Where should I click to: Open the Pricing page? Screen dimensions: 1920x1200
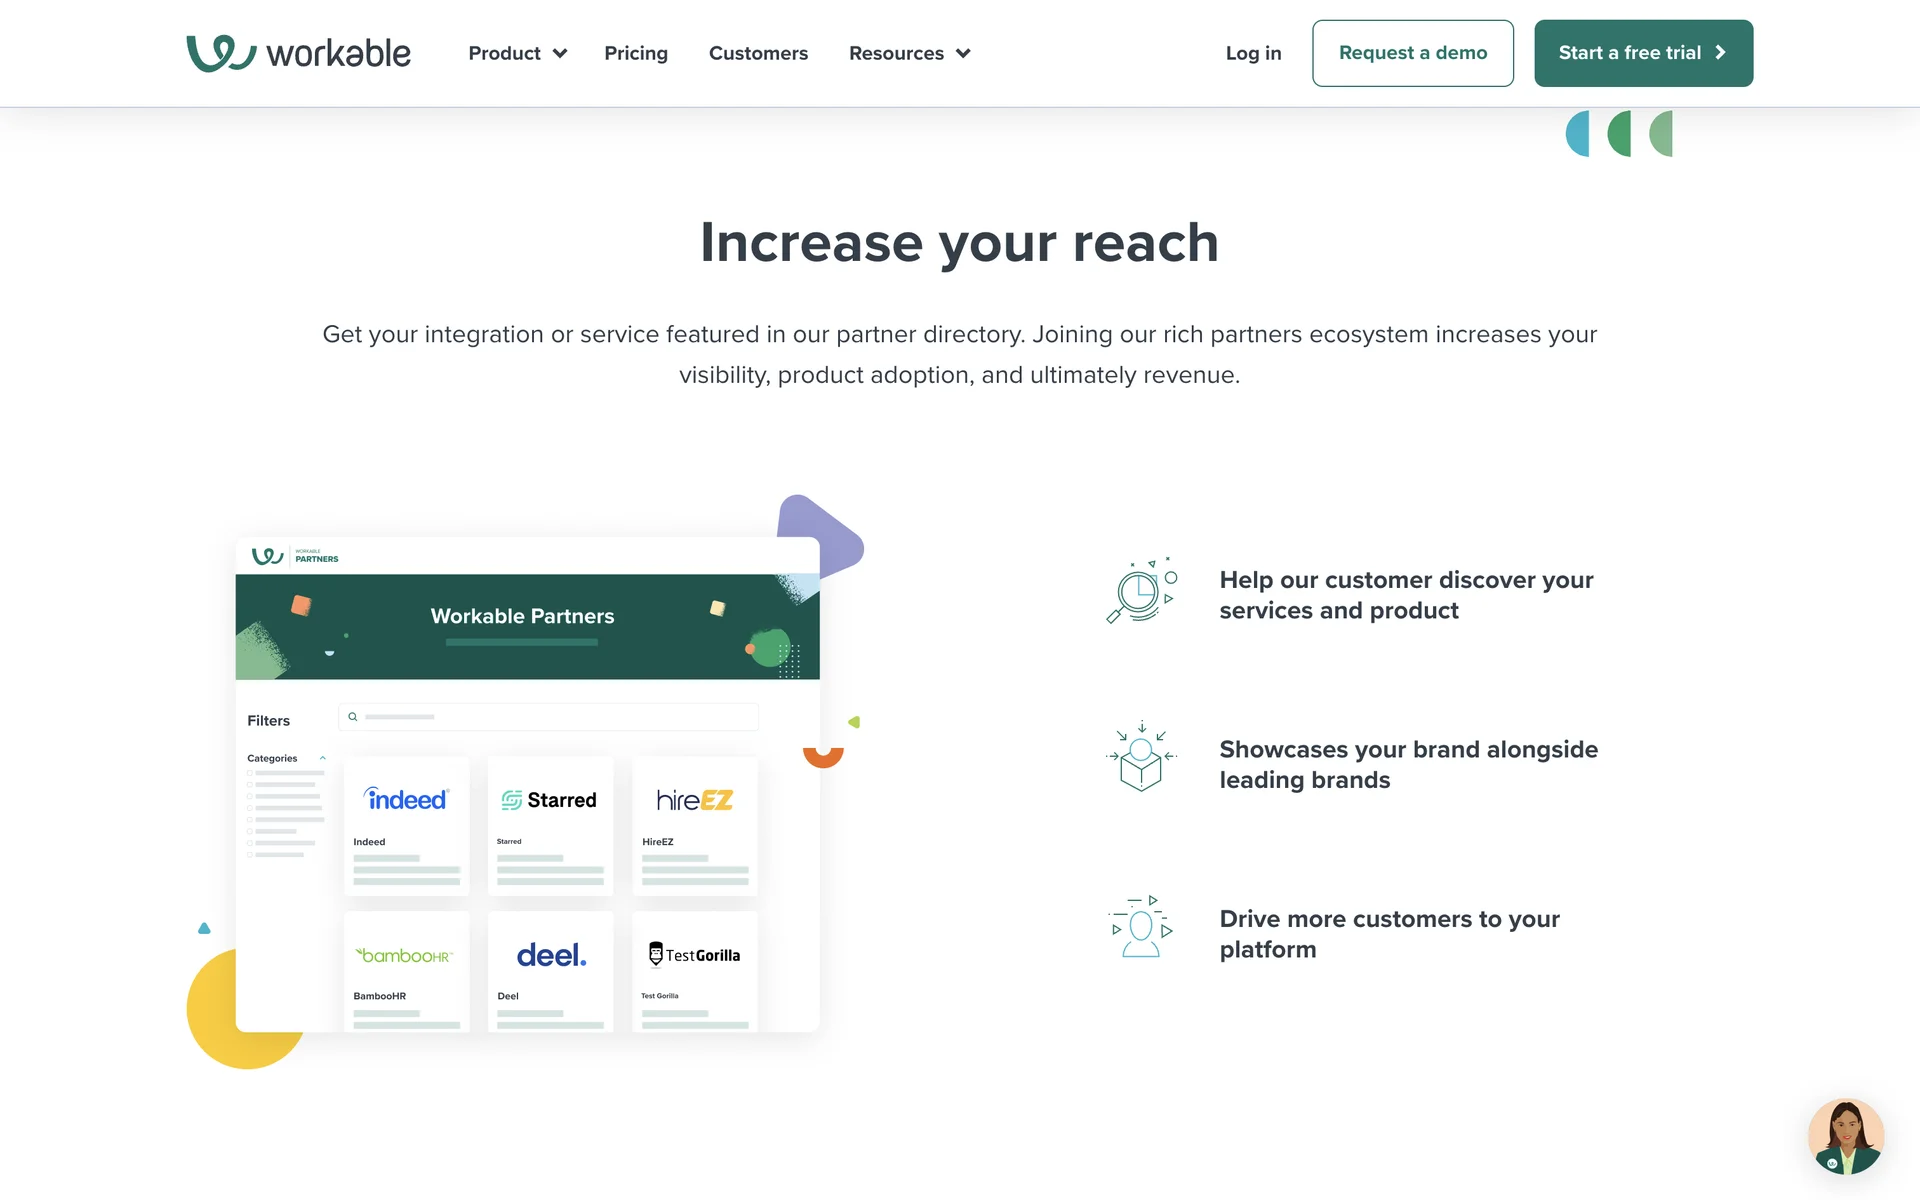[636, 53]
